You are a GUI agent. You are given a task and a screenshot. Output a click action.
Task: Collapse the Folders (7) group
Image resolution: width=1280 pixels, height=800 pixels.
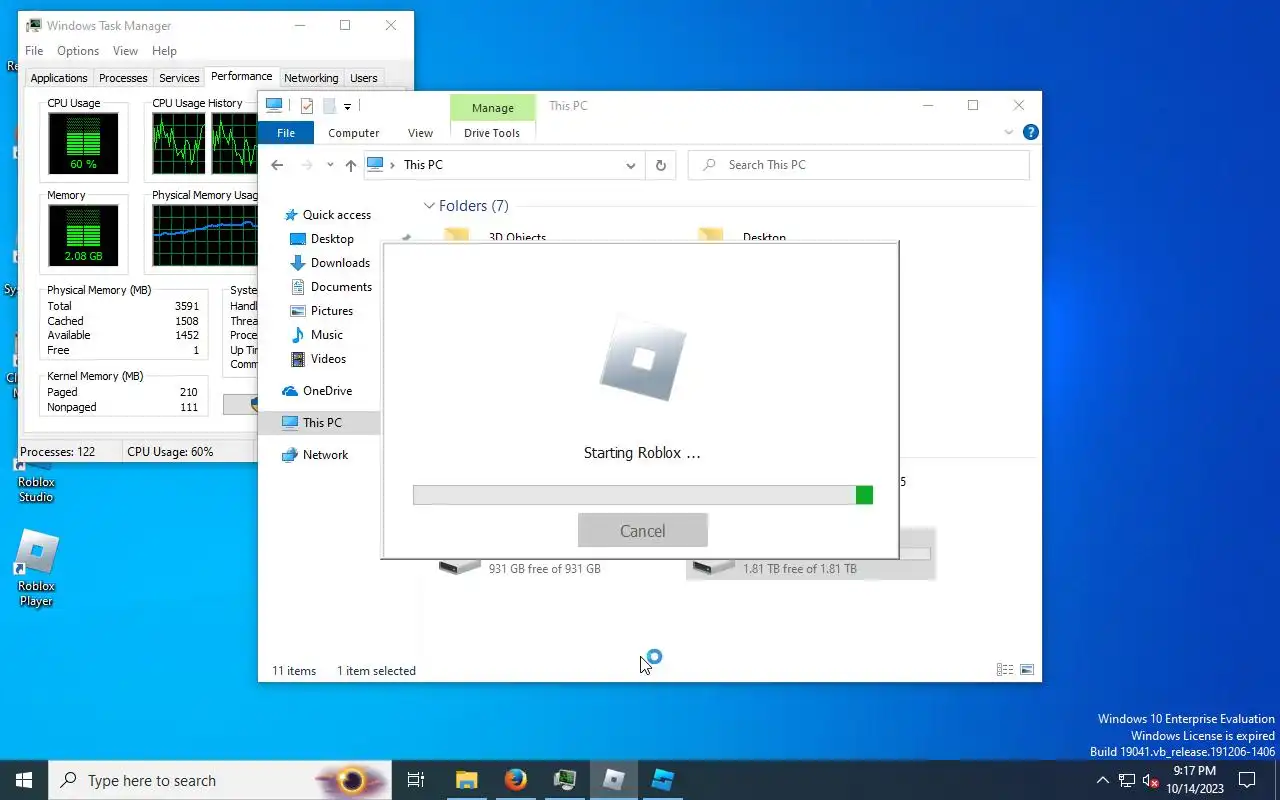tap(429, 206)
